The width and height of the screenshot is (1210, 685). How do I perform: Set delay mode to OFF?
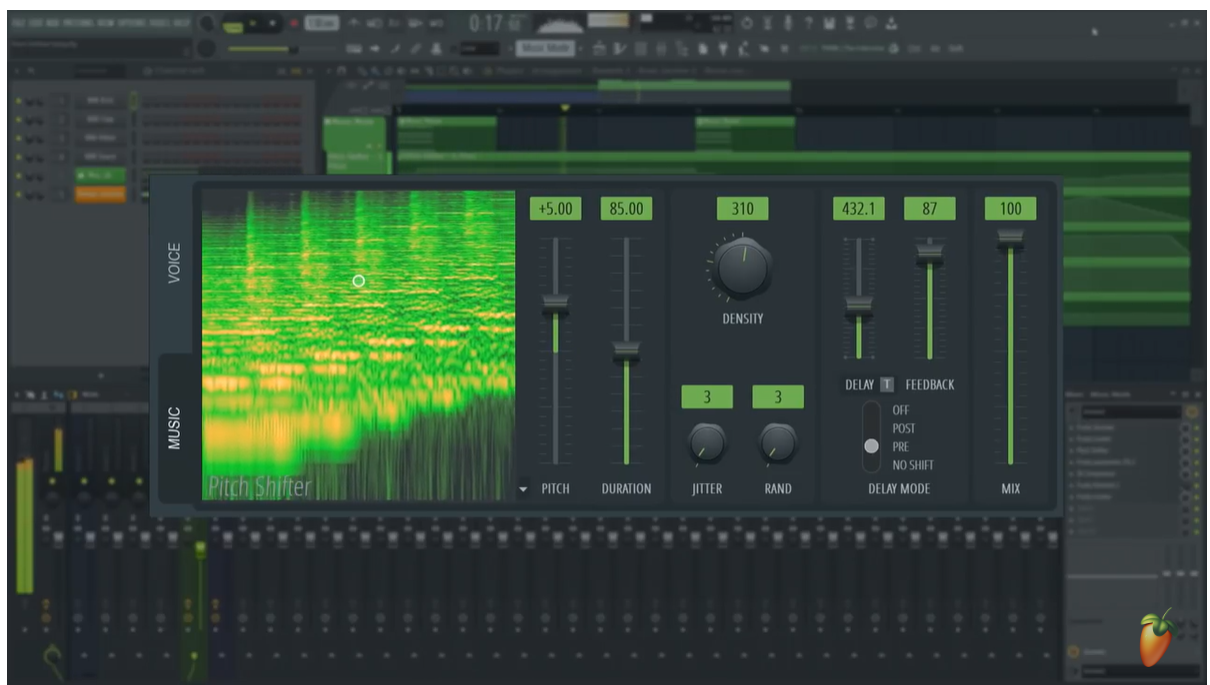(x=901, y=410)
